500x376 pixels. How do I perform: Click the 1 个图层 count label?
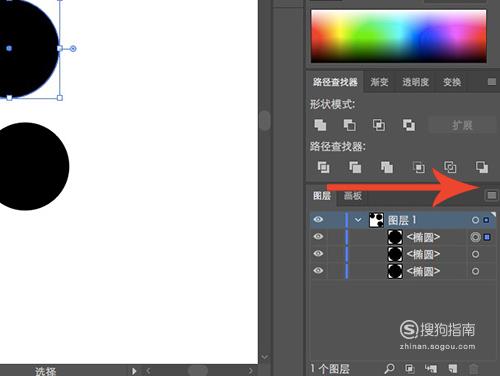point(330,369)
